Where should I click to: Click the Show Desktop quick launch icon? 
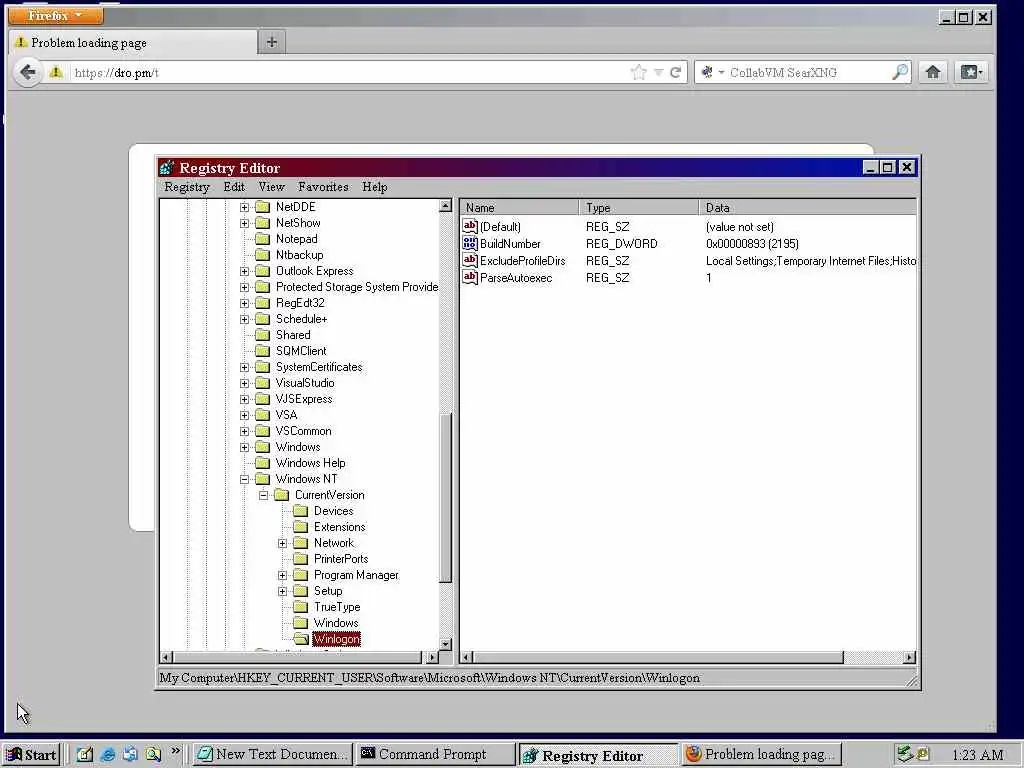[x=85, y=754]
